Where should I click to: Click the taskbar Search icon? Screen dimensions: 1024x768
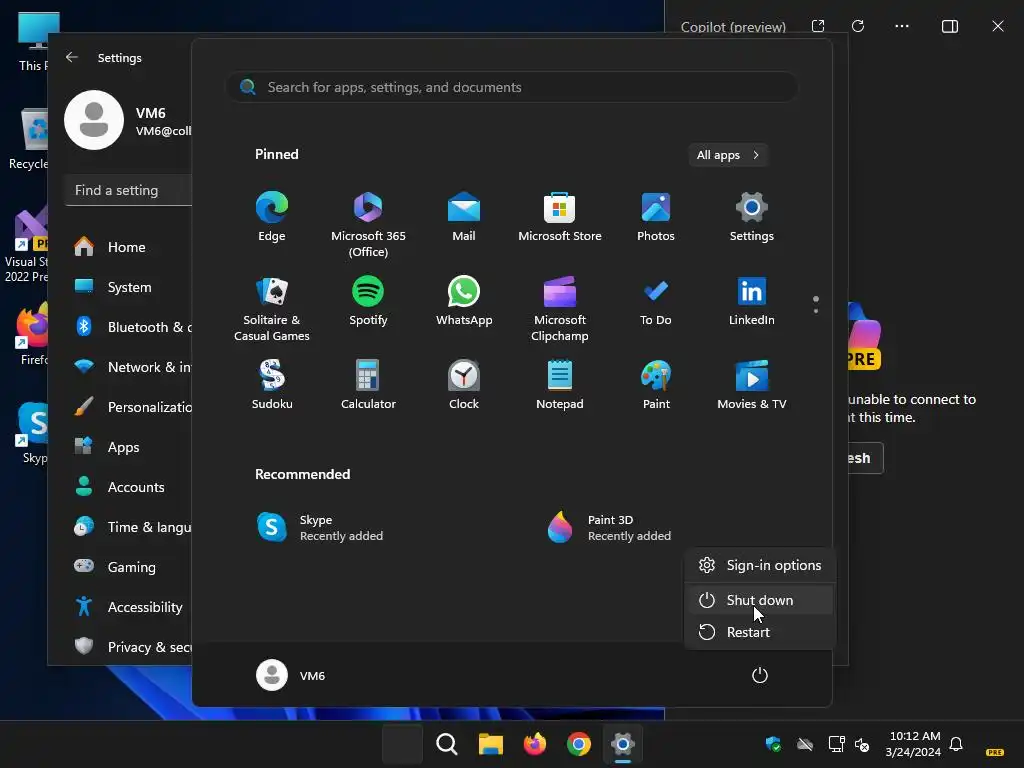click(447, 744)
